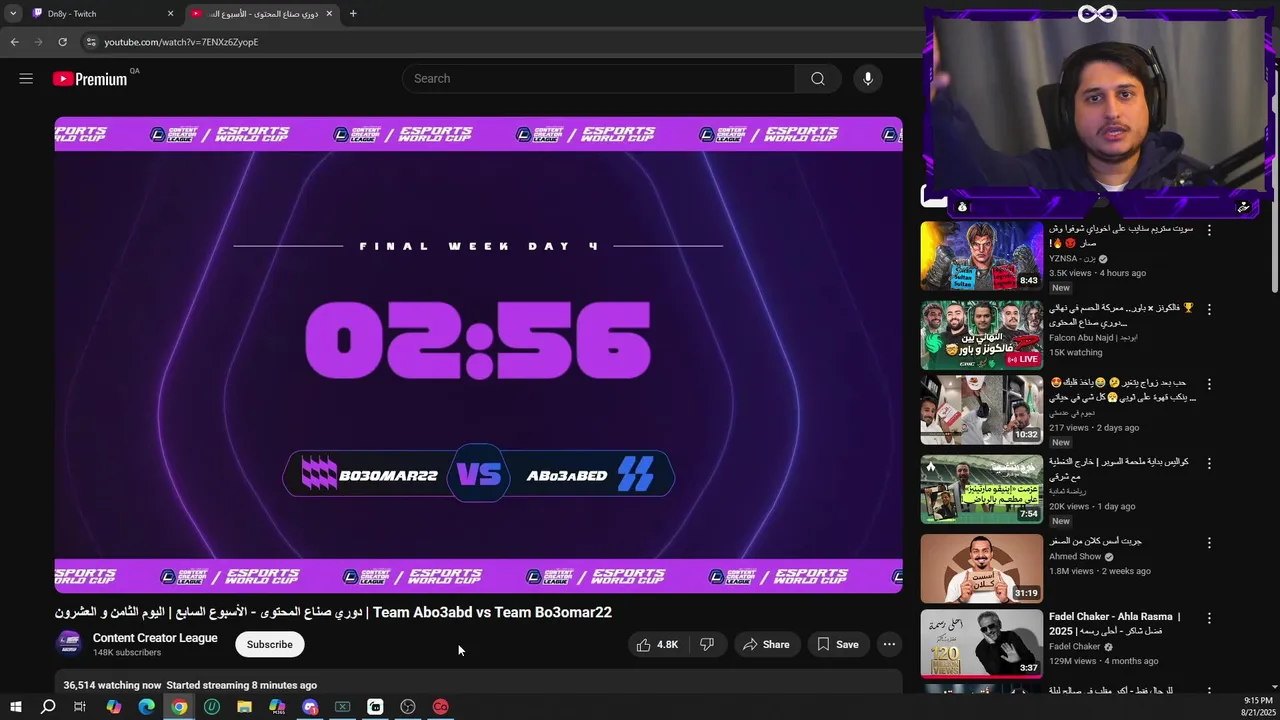Click the 36,514 watching now text

[112, 685]
